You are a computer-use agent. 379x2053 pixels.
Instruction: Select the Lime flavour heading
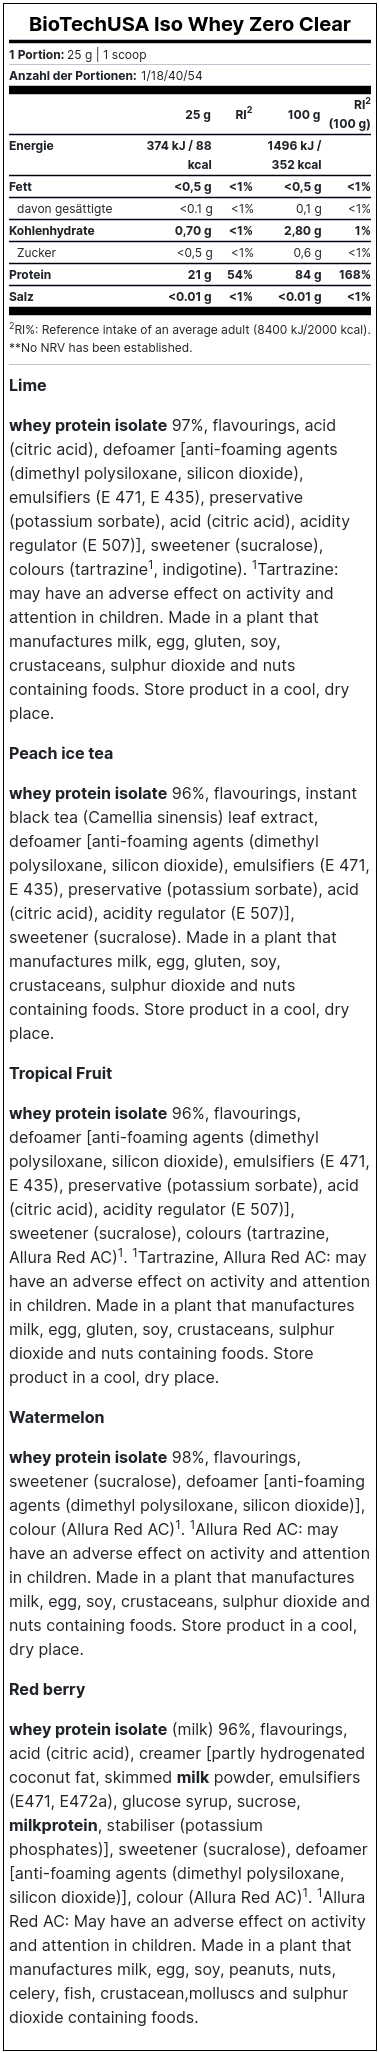[28, 385]
